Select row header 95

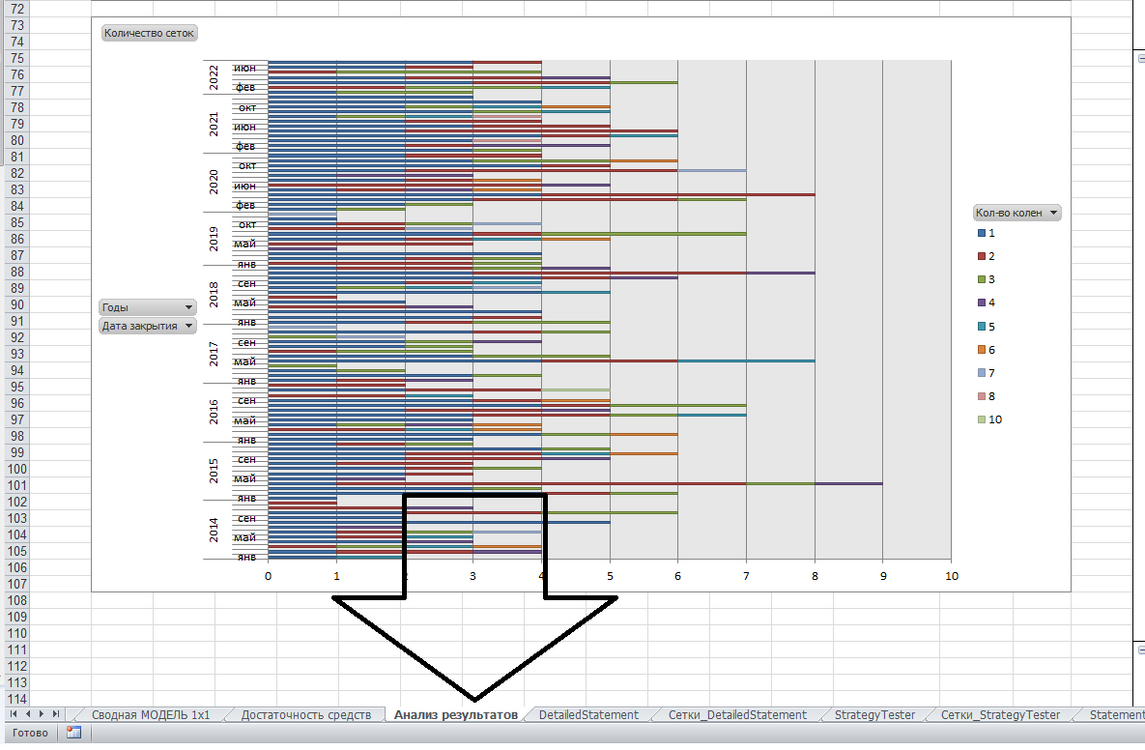click(17, 387)
